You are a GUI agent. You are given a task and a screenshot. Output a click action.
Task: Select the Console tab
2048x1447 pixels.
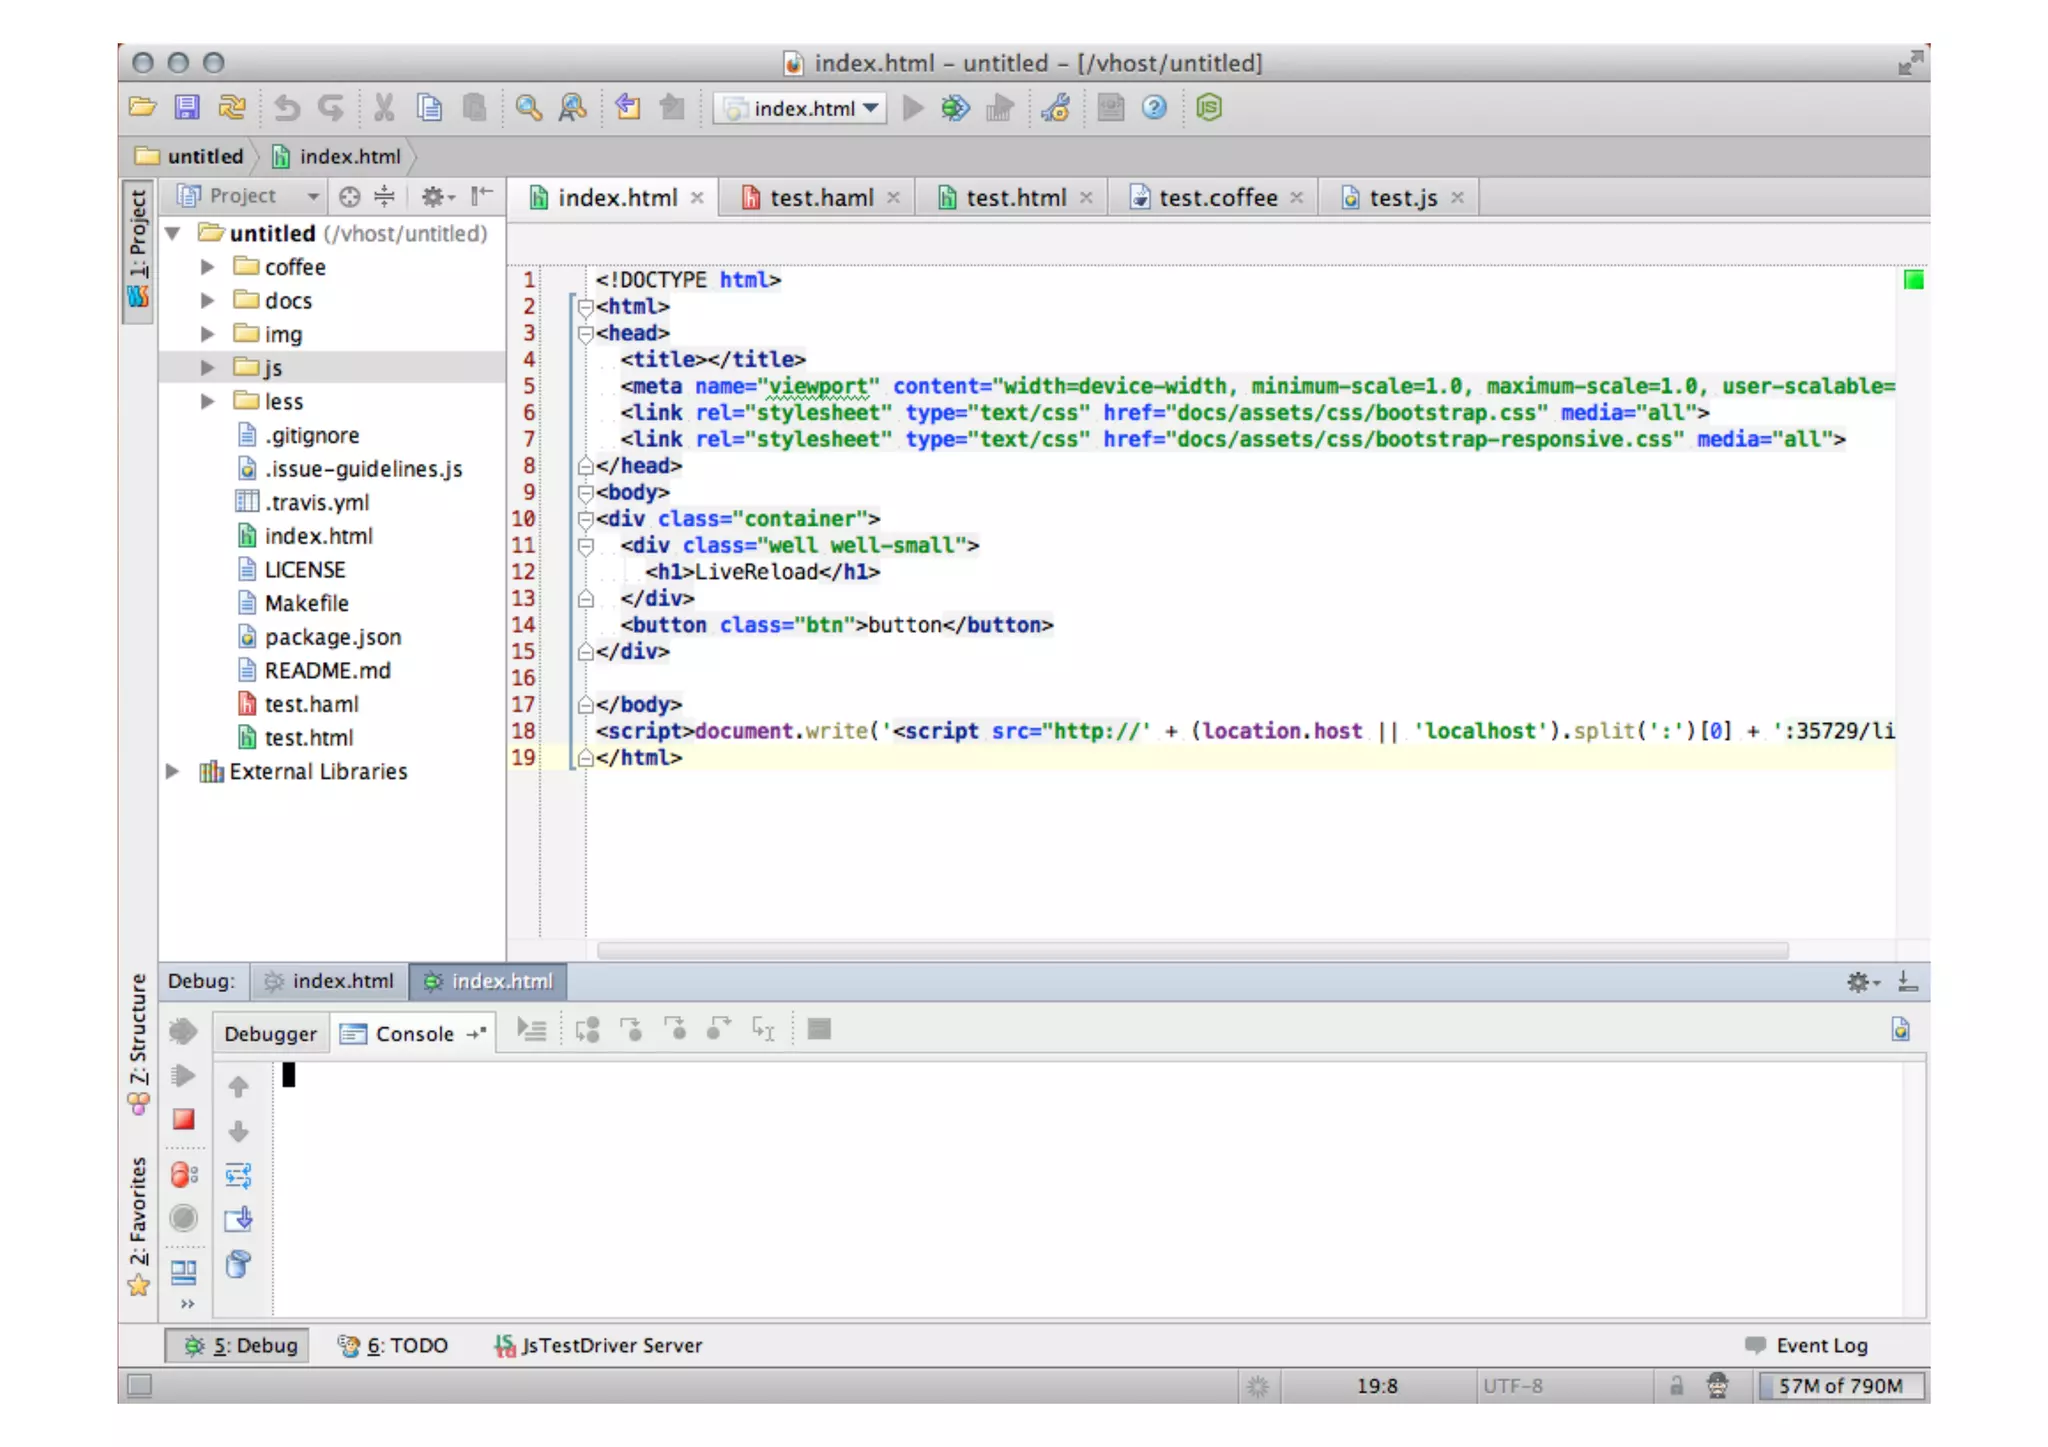coord(413,1033)
